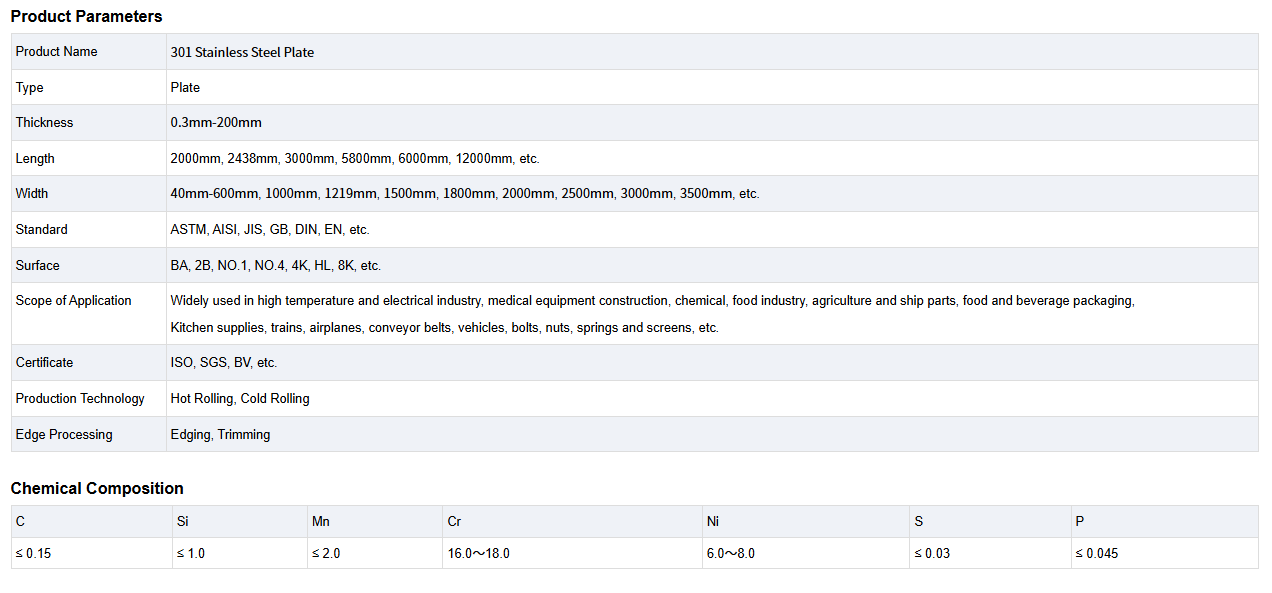
Task: Click the Ni column header
Action: click(713, 521)
